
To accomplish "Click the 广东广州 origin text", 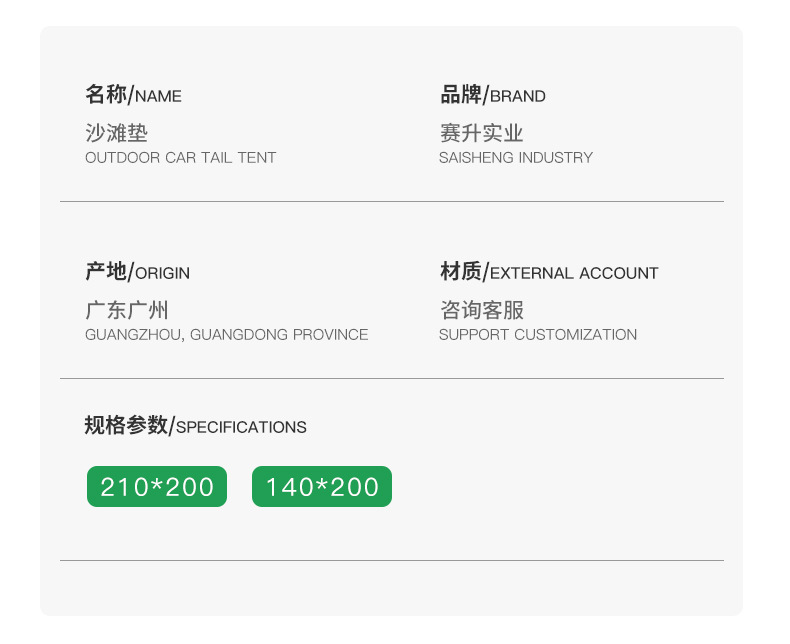I will tap(126, 310).
